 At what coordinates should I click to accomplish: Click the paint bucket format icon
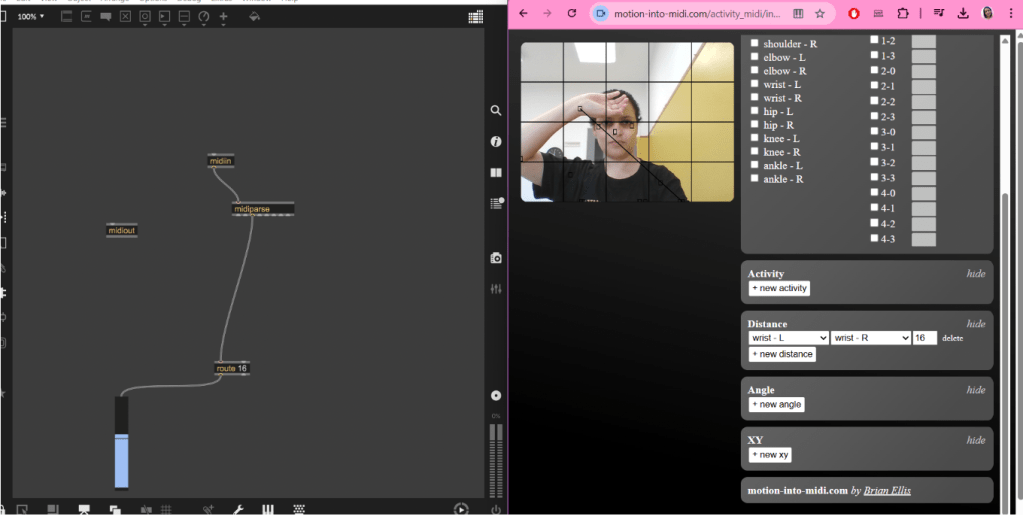254,17
